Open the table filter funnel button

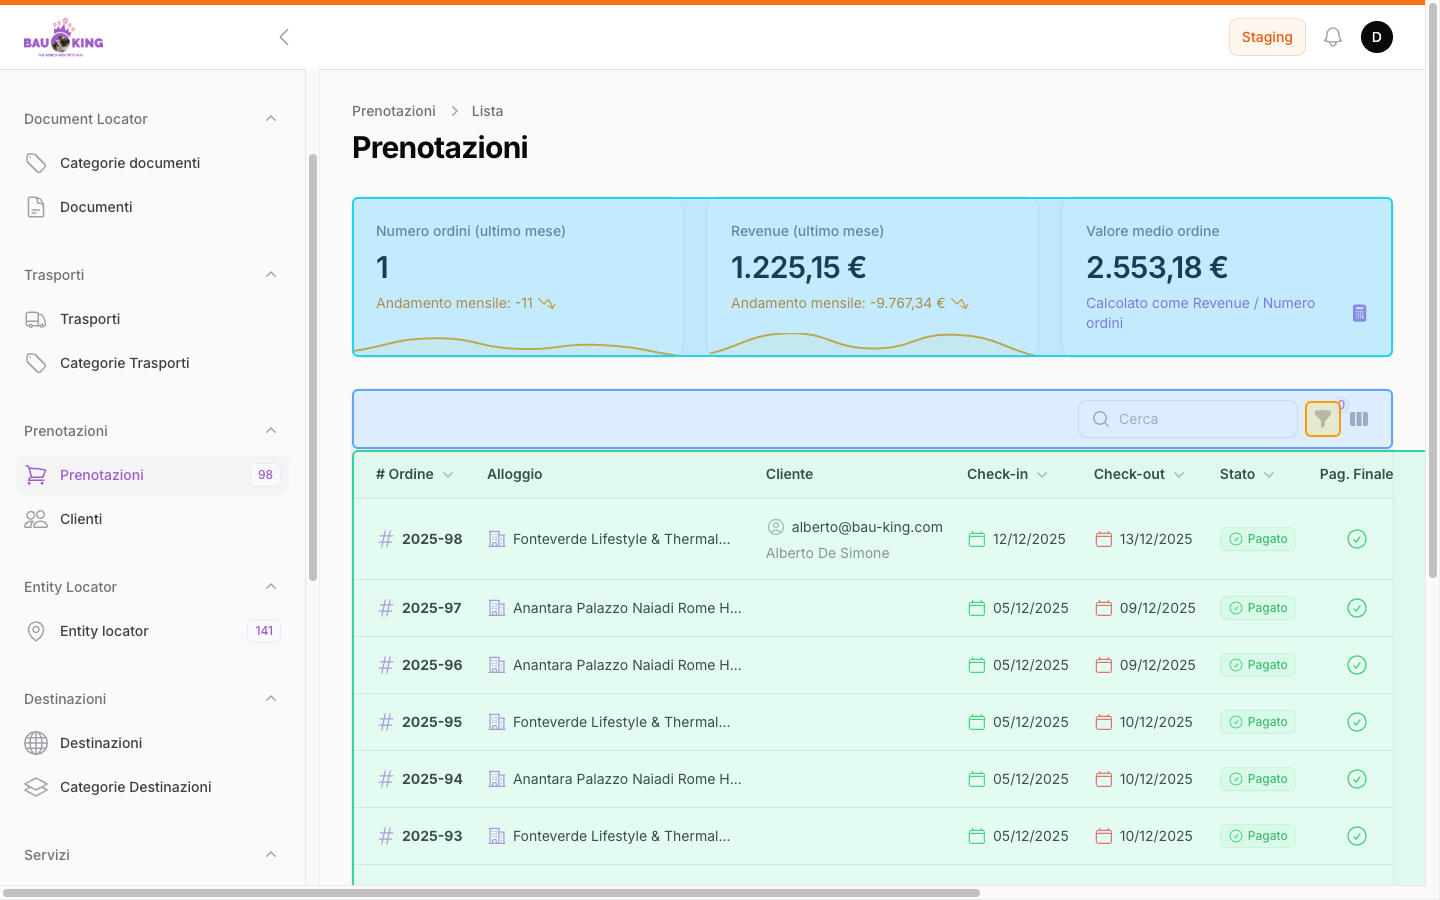pos(1323,419)
